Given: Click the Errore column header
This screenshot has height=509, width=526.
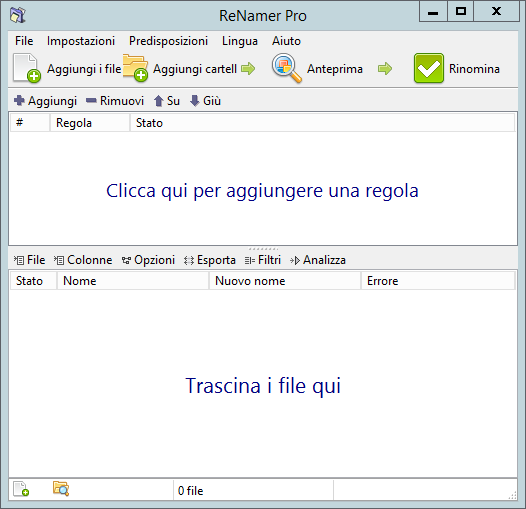Looking at the screenshot, I should [x=438, y=281].
